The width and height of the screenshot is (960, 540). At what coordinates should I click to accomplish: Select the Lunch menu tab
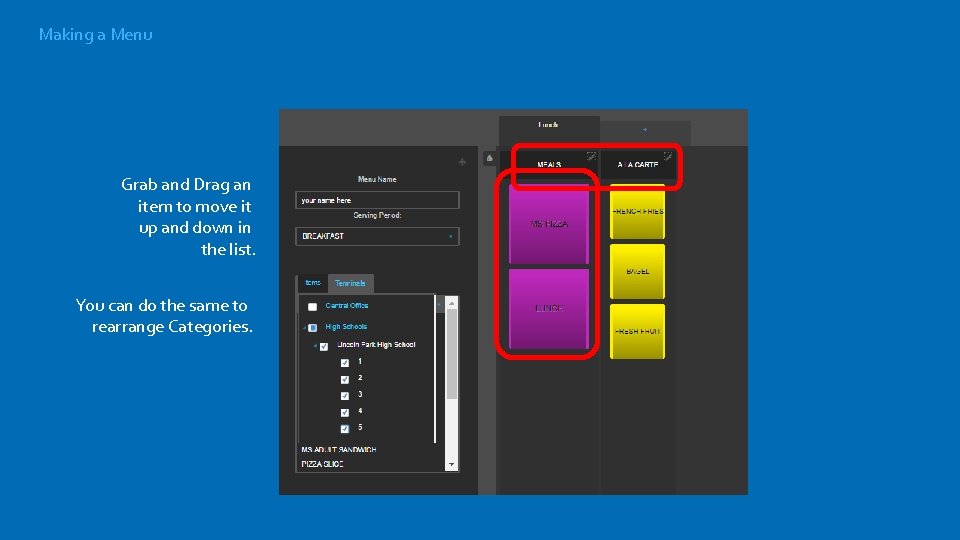[x=549, y=125]
